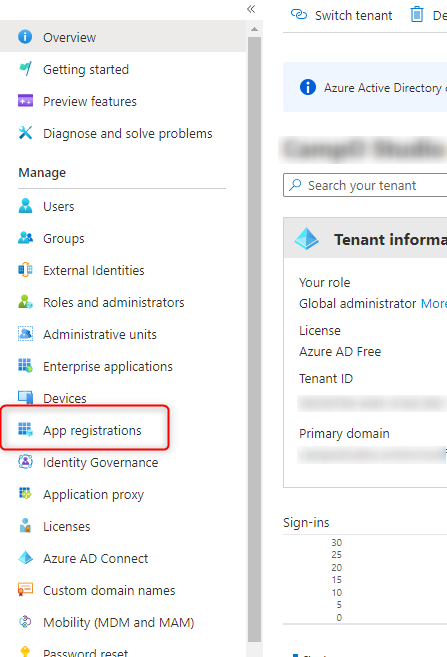Viewport: 447px width, 657px height.
Task: Click the Enterprise applications grid icon
Action: point(26,366)
